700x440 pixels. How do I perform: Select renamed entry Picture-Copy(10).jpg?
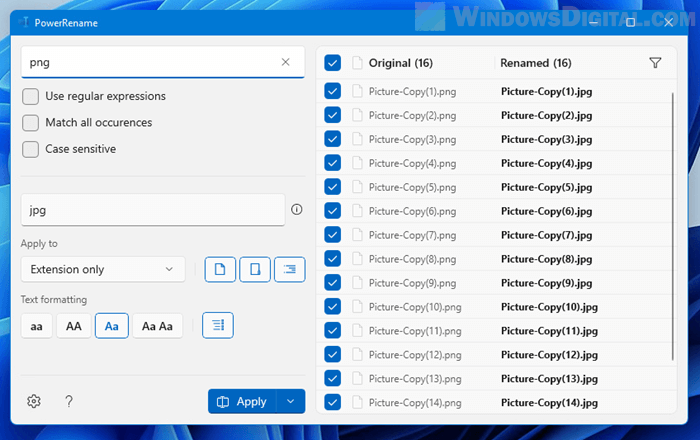549,307
